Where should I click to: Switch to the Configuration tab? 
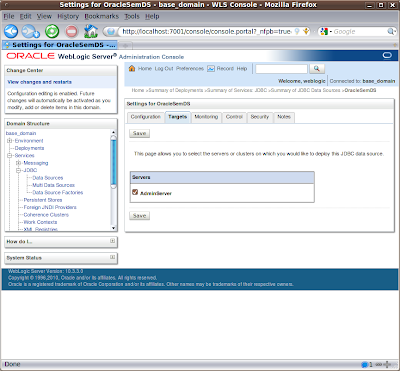(x=146, y=117)
